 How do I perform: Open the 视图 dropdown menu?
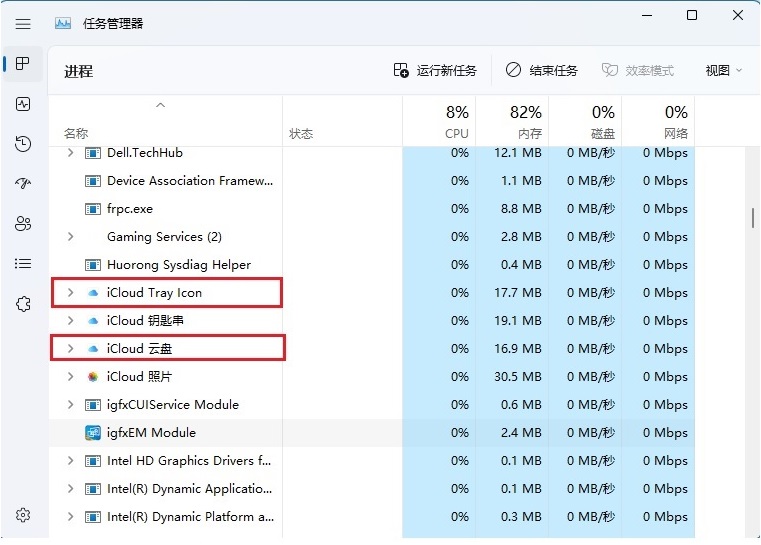[x=724, y=71]
